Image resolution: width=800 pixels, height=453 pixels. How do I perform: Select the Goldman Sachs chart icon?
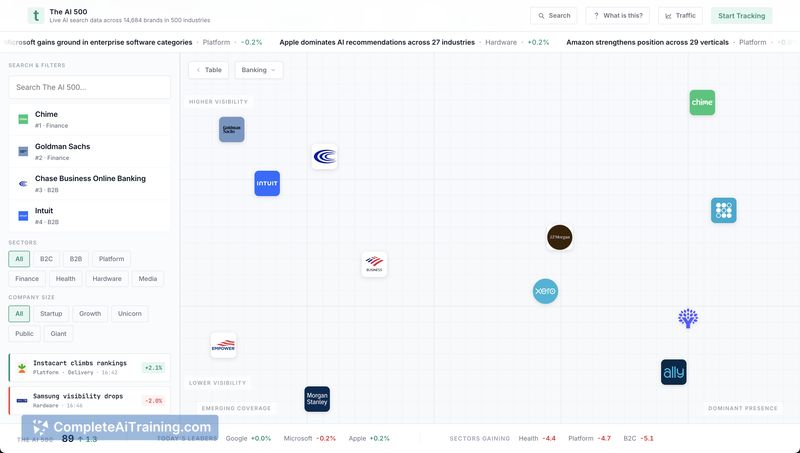click(x=232, y=130)
